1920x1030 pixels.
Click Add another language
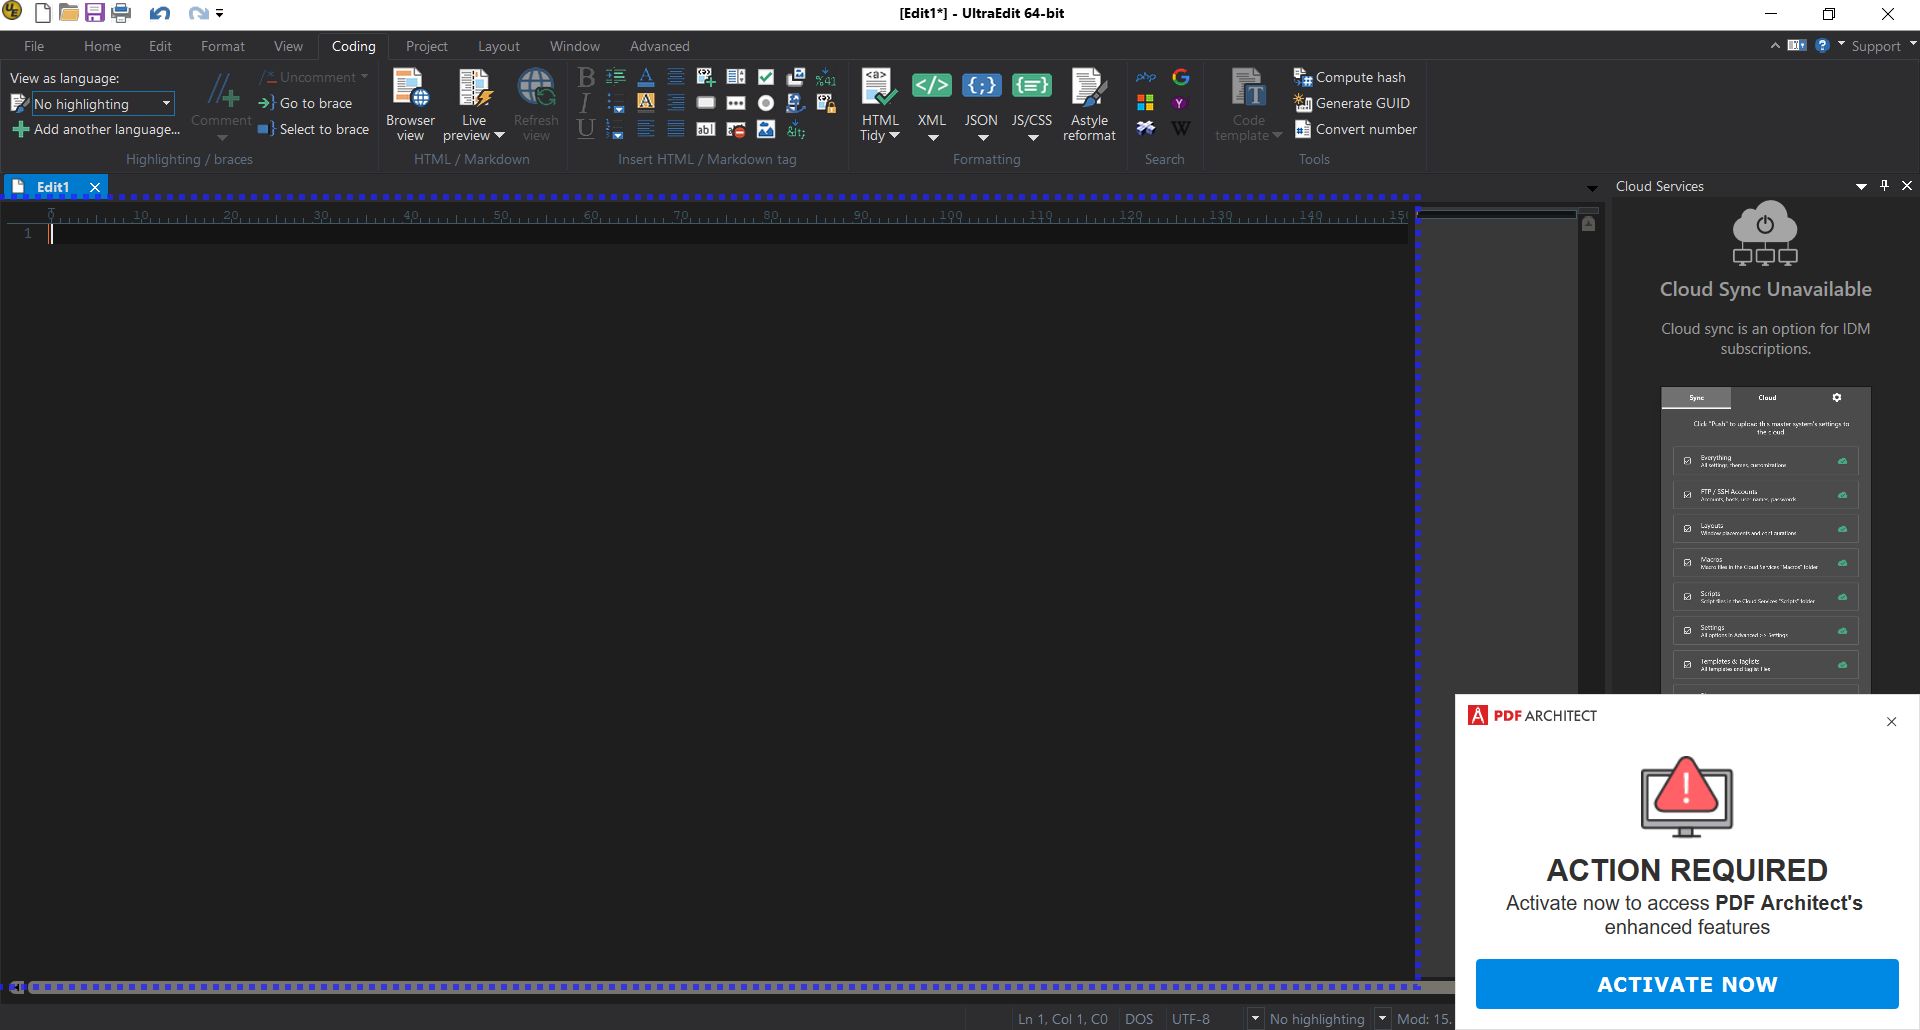tap(96, 129)
